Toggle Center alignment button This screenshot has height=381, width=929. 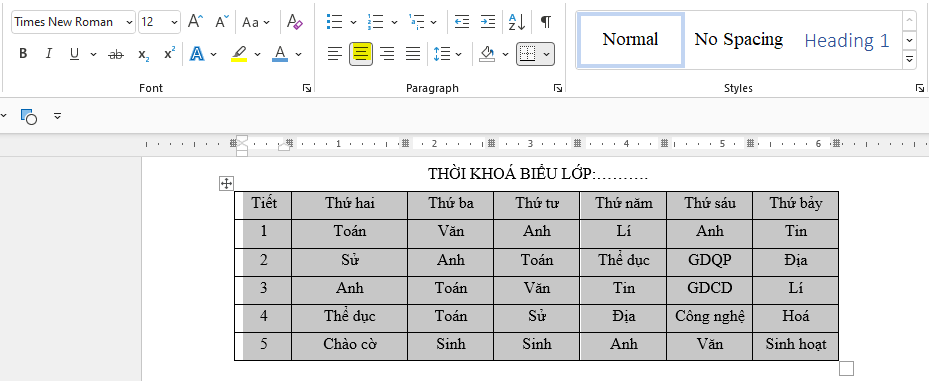[361, 54]
